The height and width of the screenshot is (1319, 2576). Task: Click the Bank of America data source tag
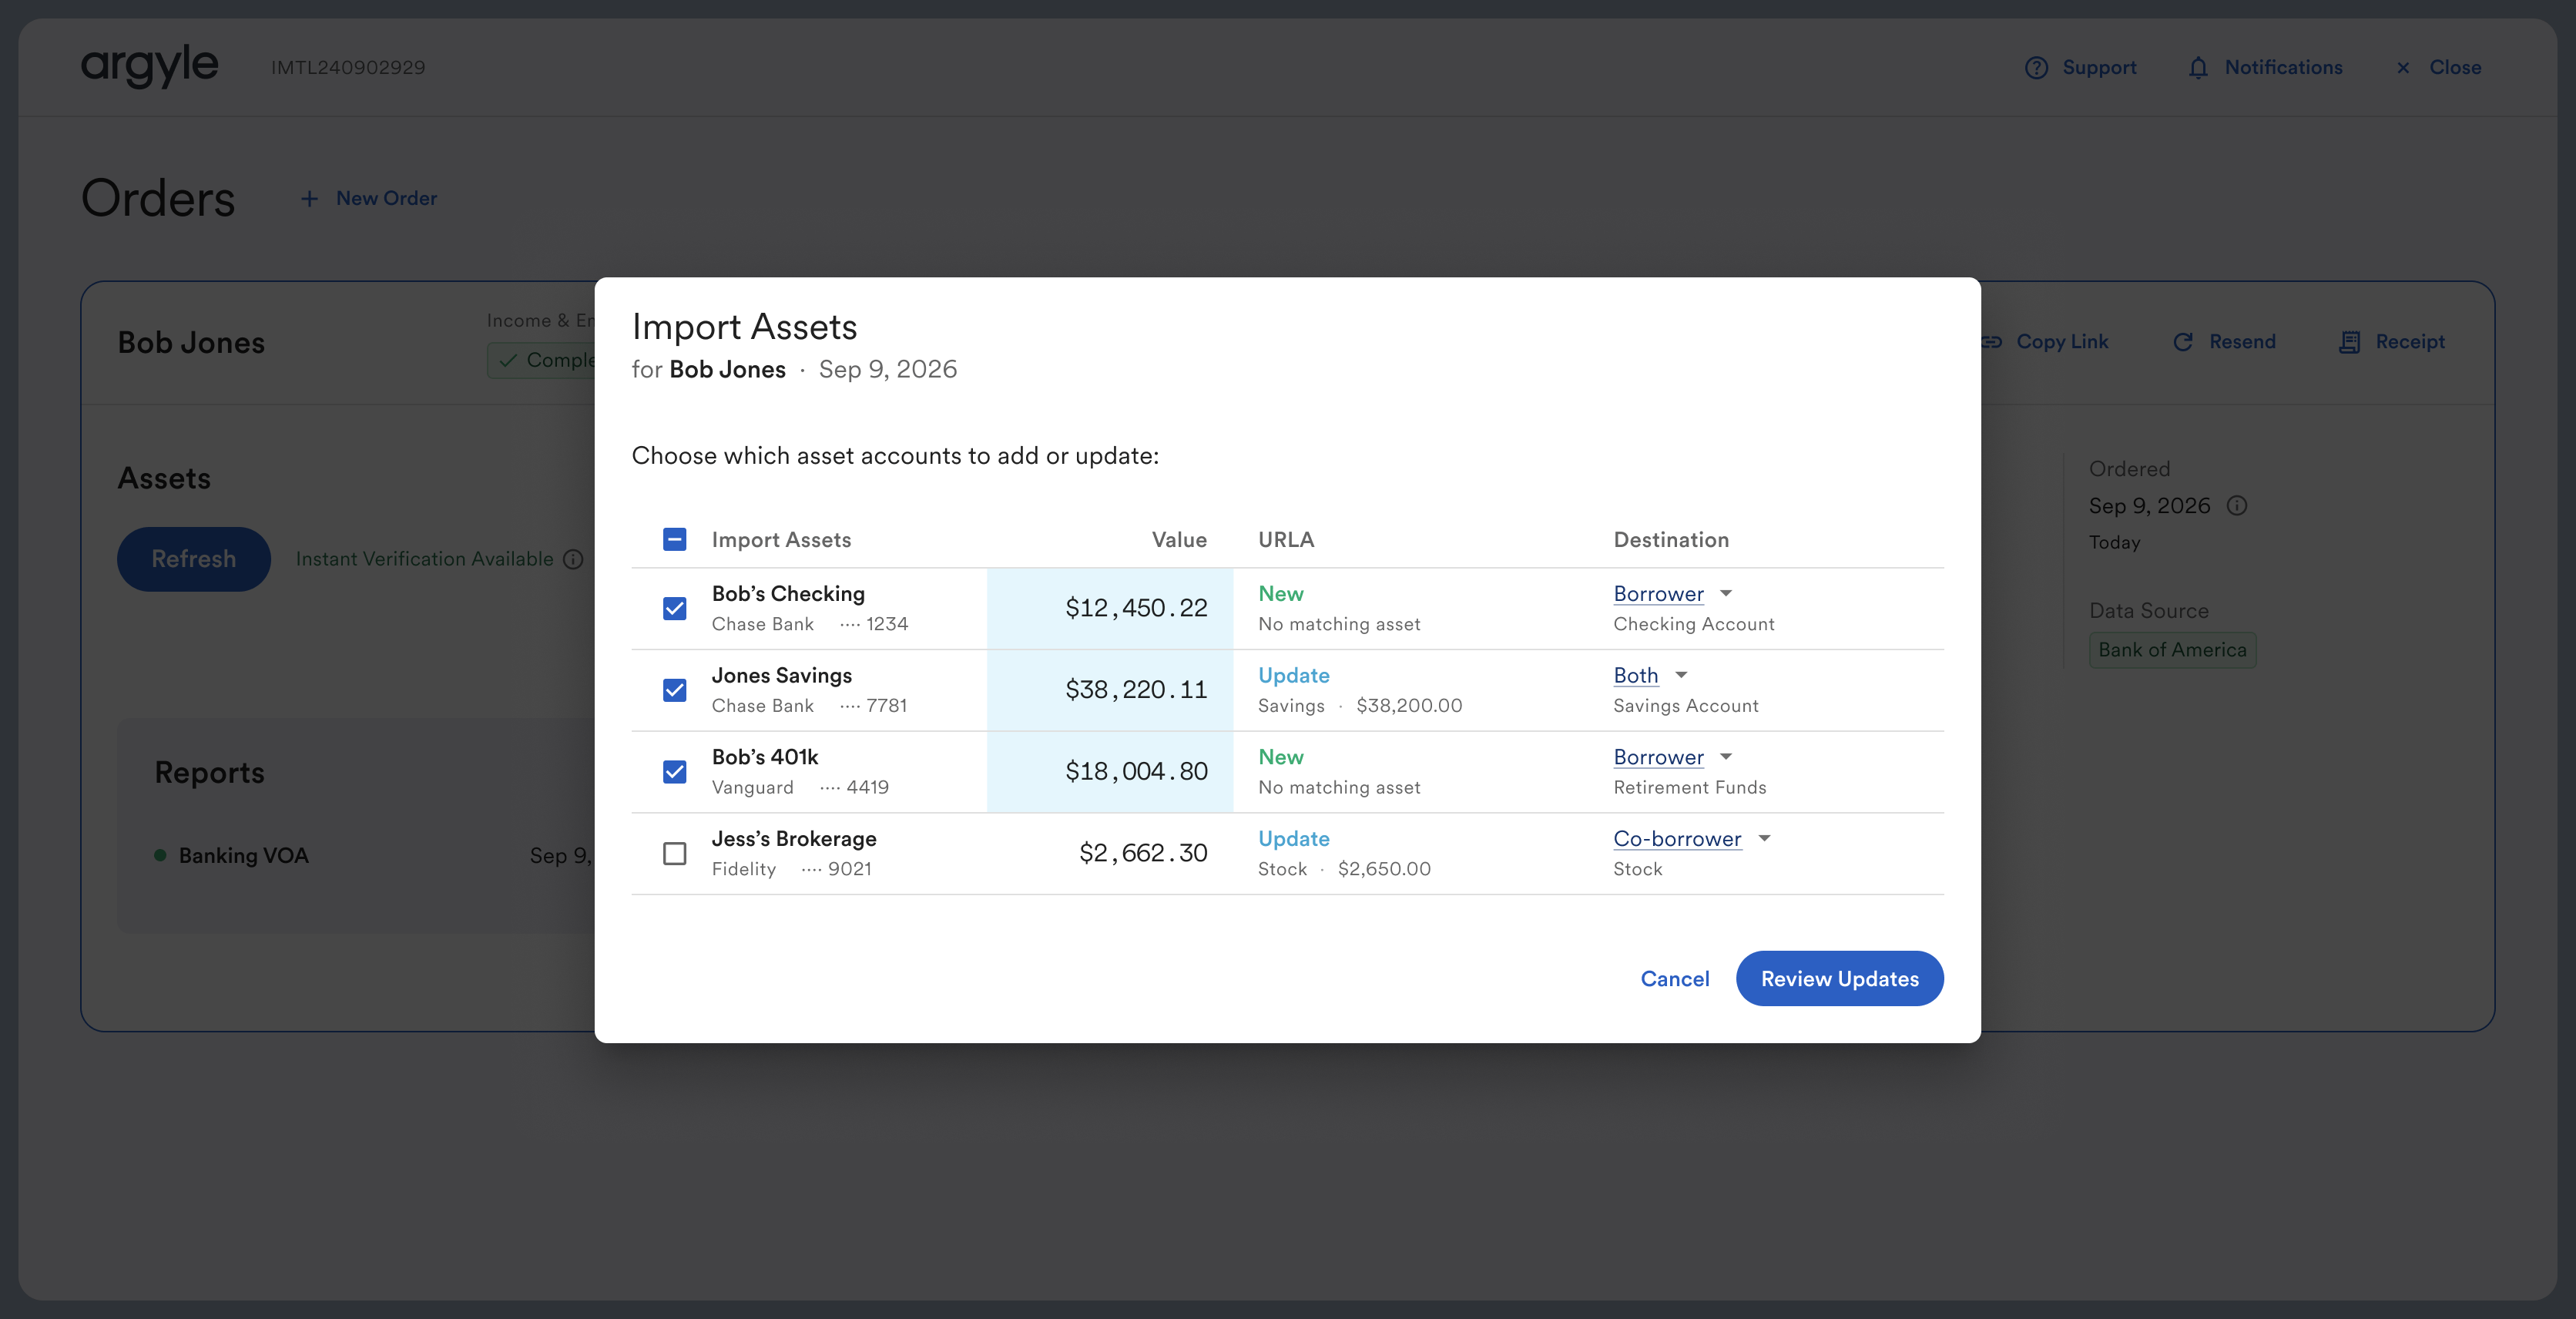pos(2172,650)
